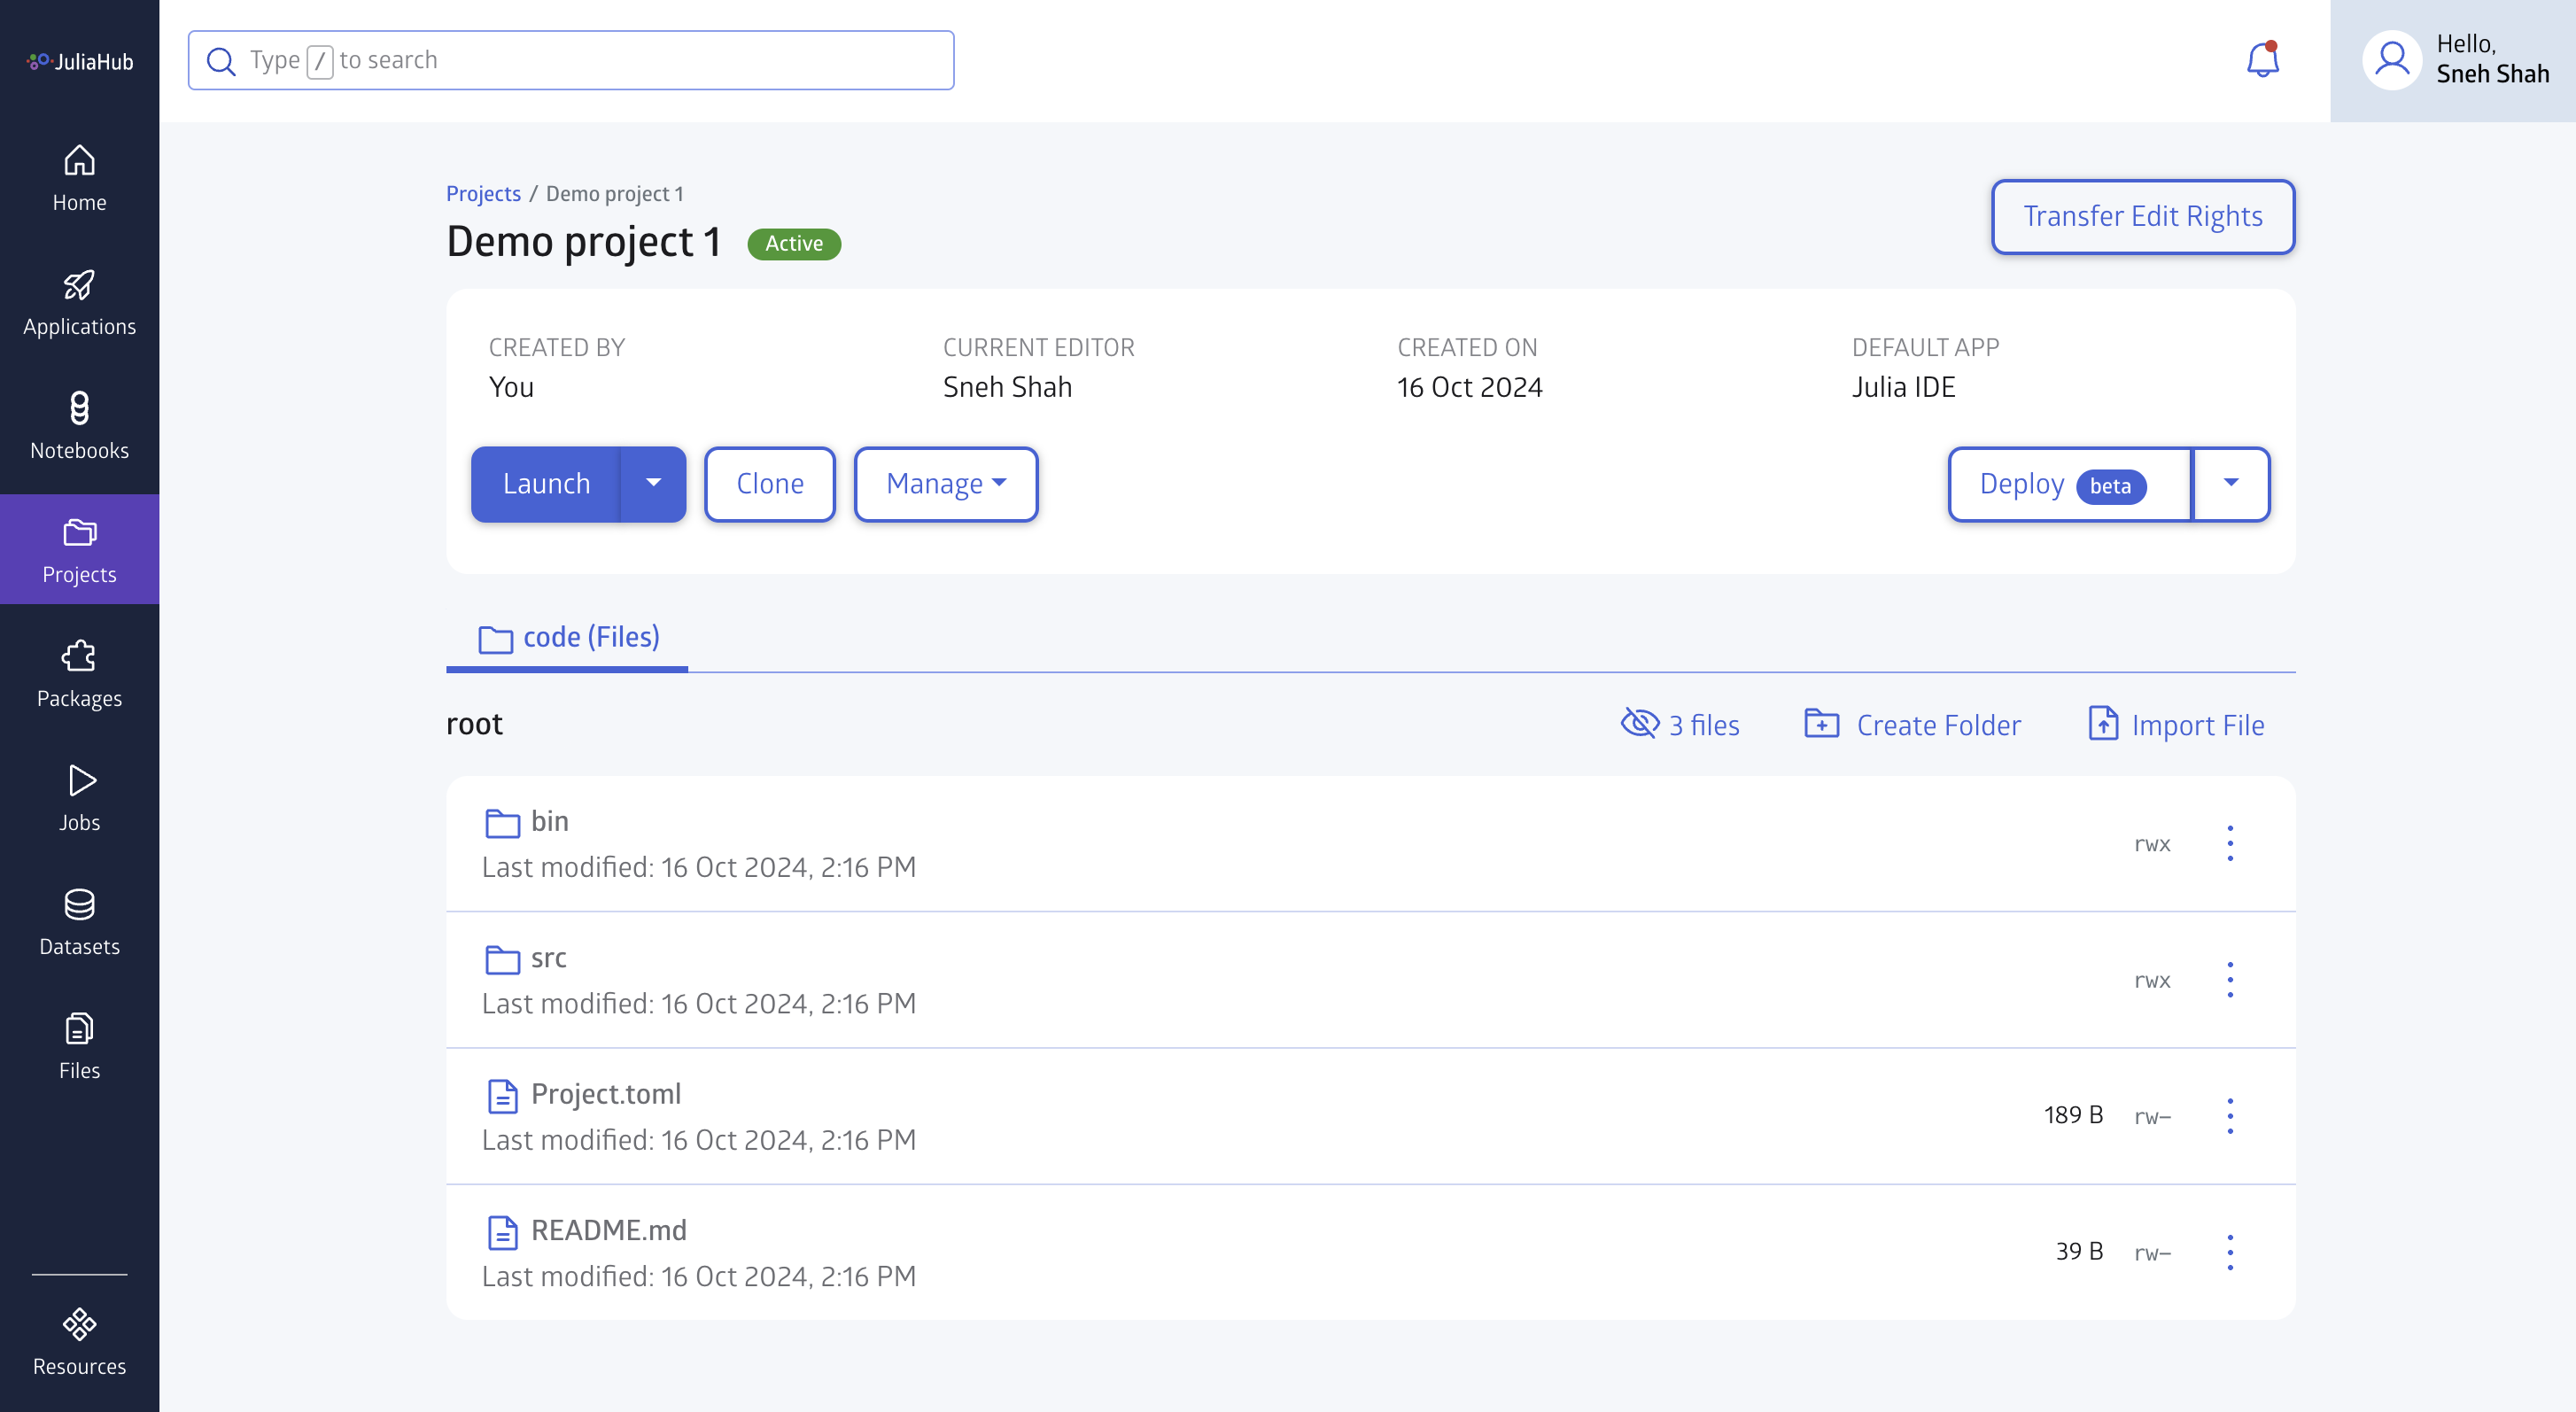2576x1412 pixels.
Task: Expand the Deploy beta dropdown arrow
Action: [2231, 484]
